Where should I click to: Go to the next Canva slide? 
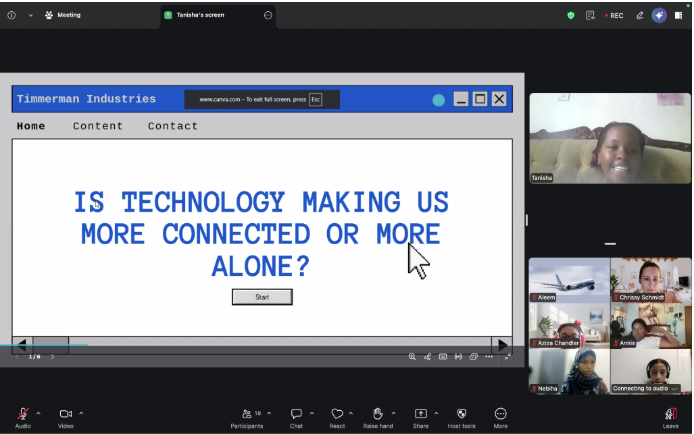[x=52, y=357]
